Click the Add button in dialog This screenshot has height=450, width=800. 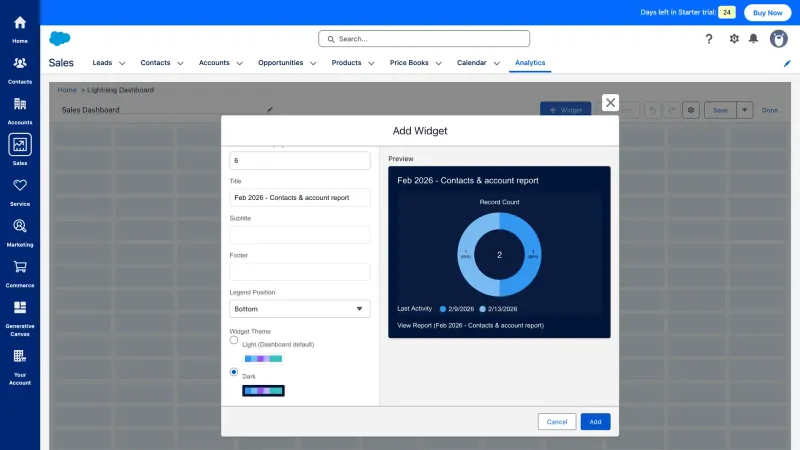click(x=595, y=422)
